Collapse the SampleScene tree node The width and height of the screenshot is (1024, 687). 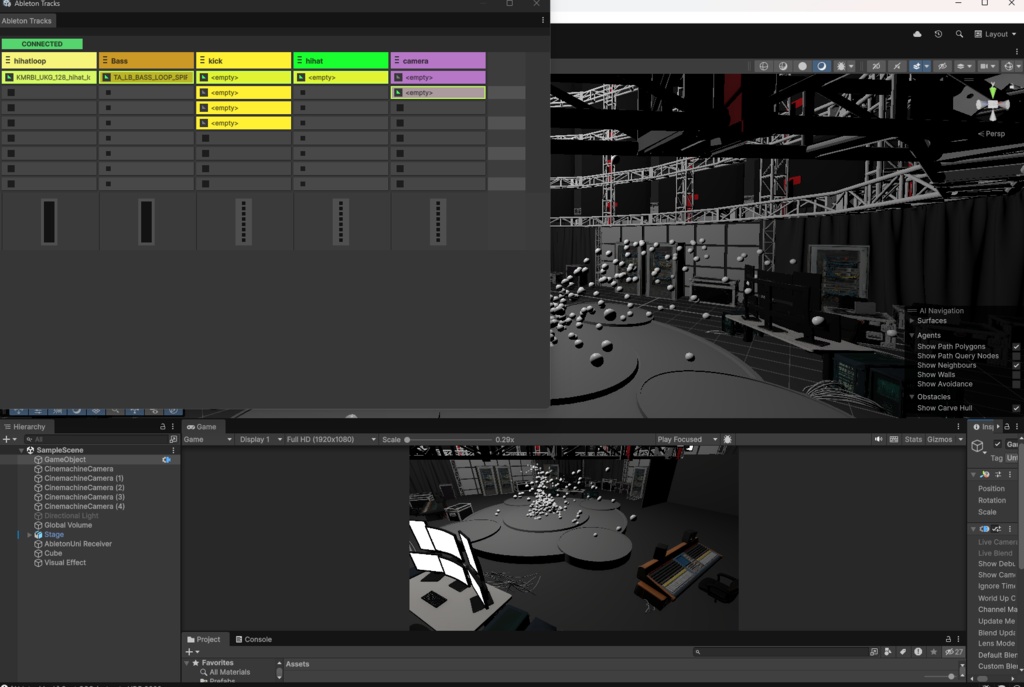(21, 450)
